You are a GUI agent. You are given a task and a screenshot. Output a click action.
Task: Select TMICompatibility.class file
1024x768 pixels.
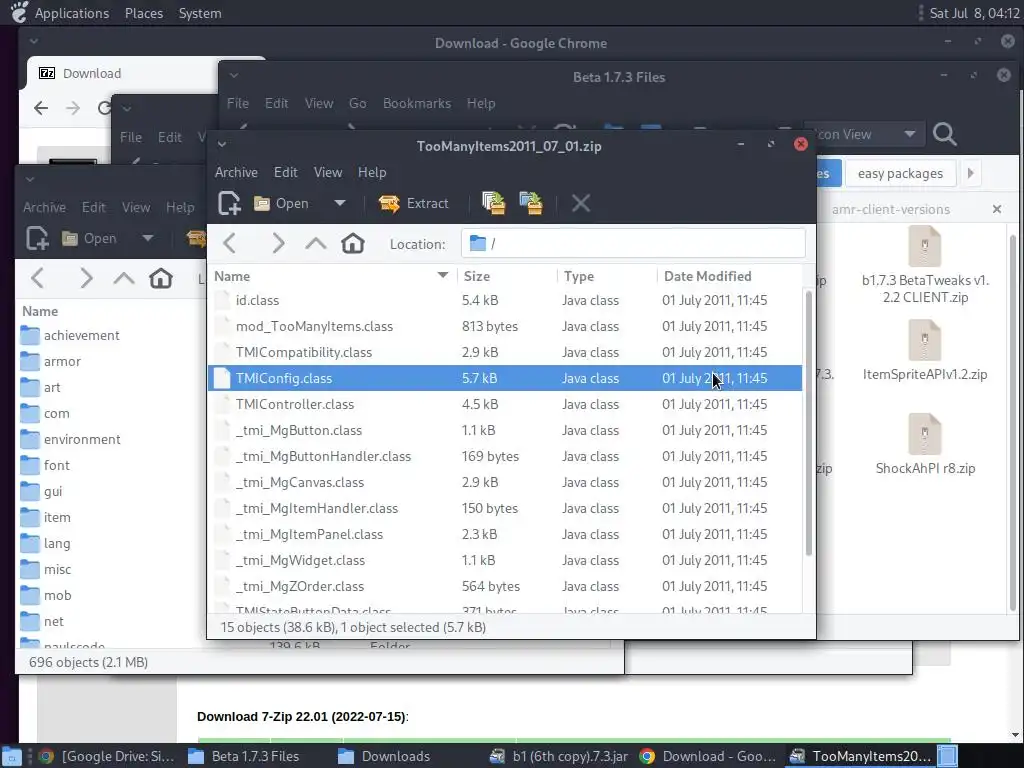pos(505,353)
